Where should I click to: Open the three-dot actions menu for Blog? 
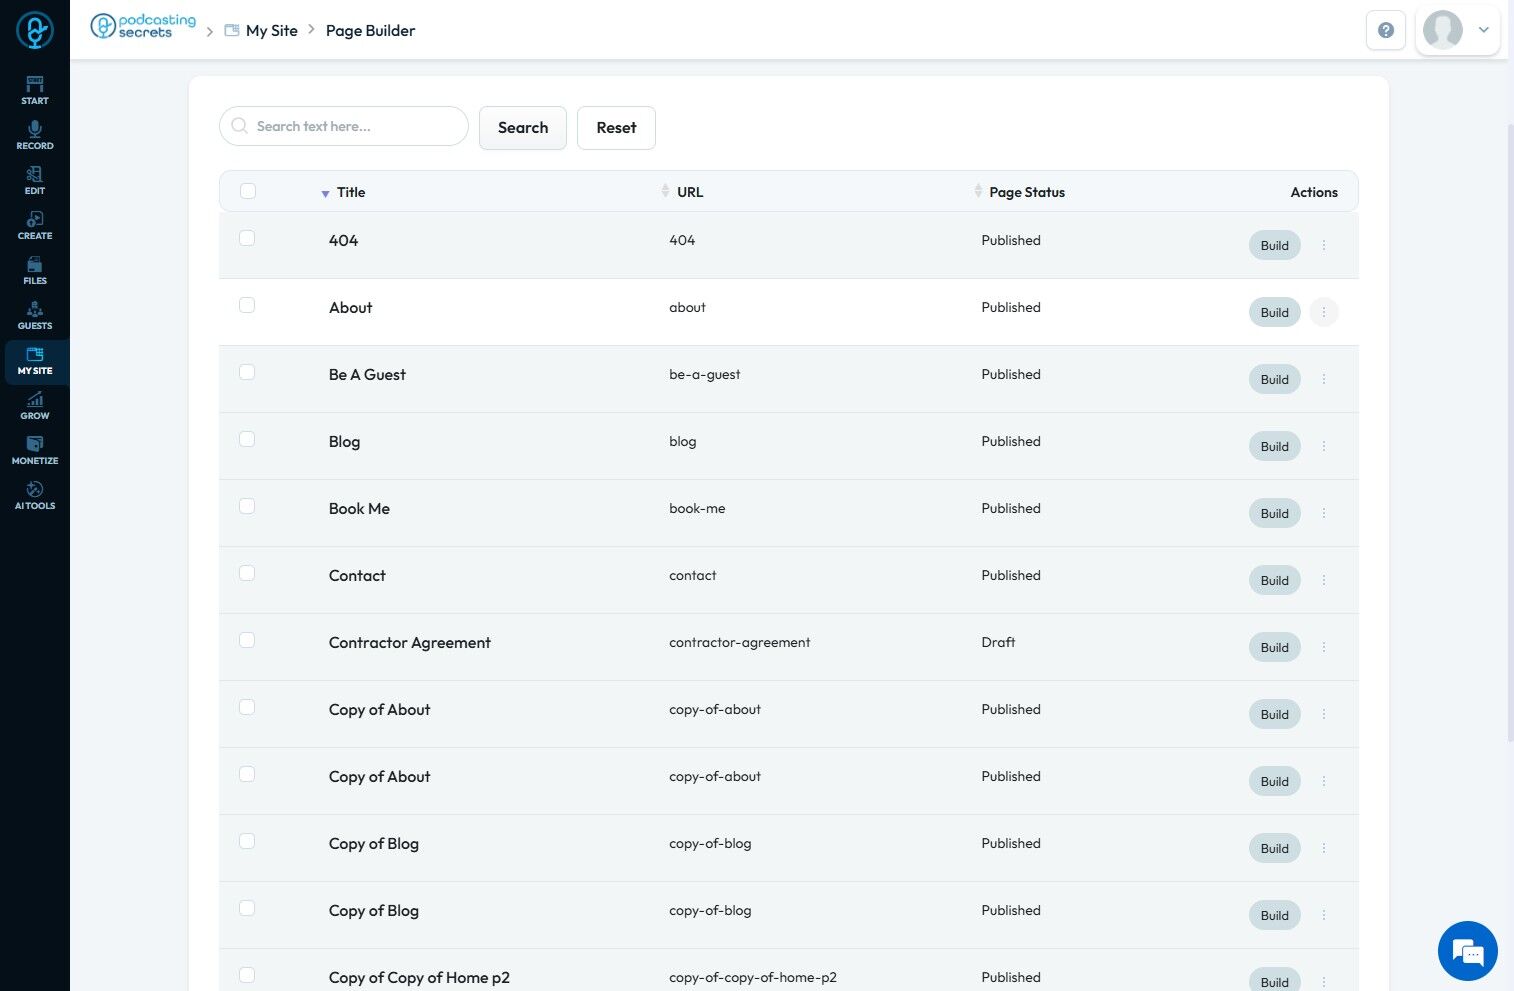coord(1323,446)
